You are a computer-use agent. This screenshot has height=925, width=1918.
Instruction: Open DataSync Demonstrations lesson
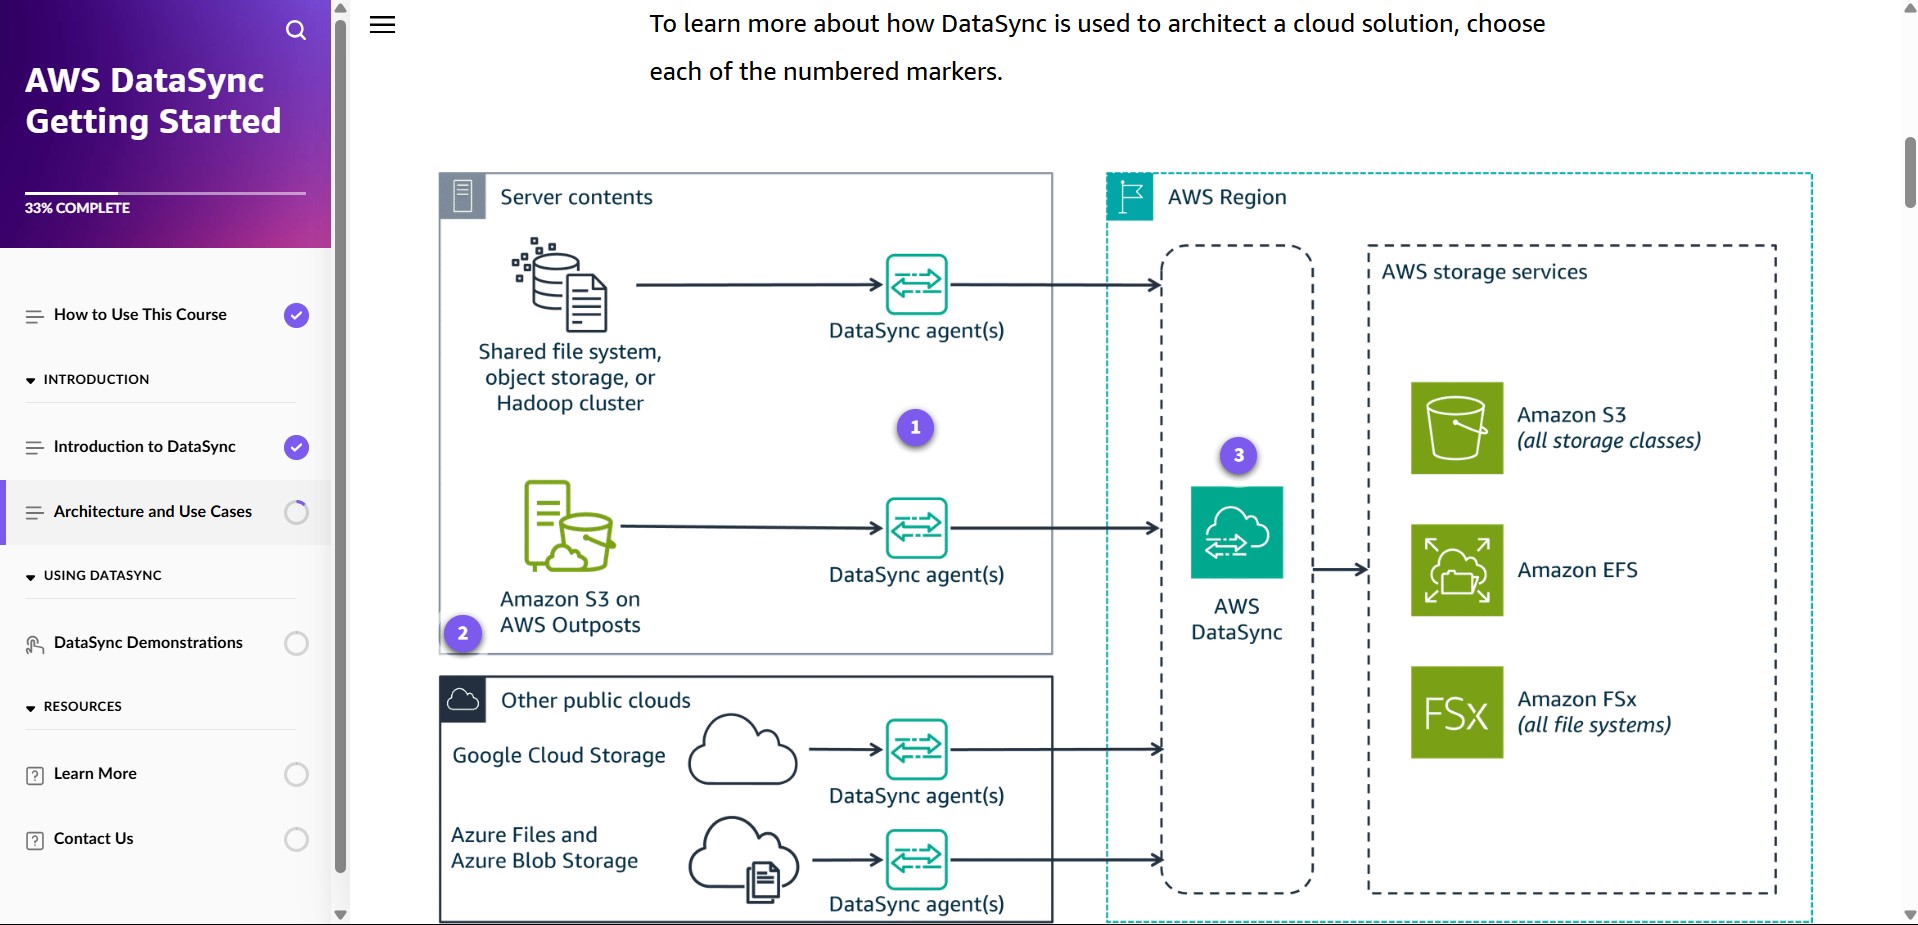pyautogui.click(x=166, y=643)
